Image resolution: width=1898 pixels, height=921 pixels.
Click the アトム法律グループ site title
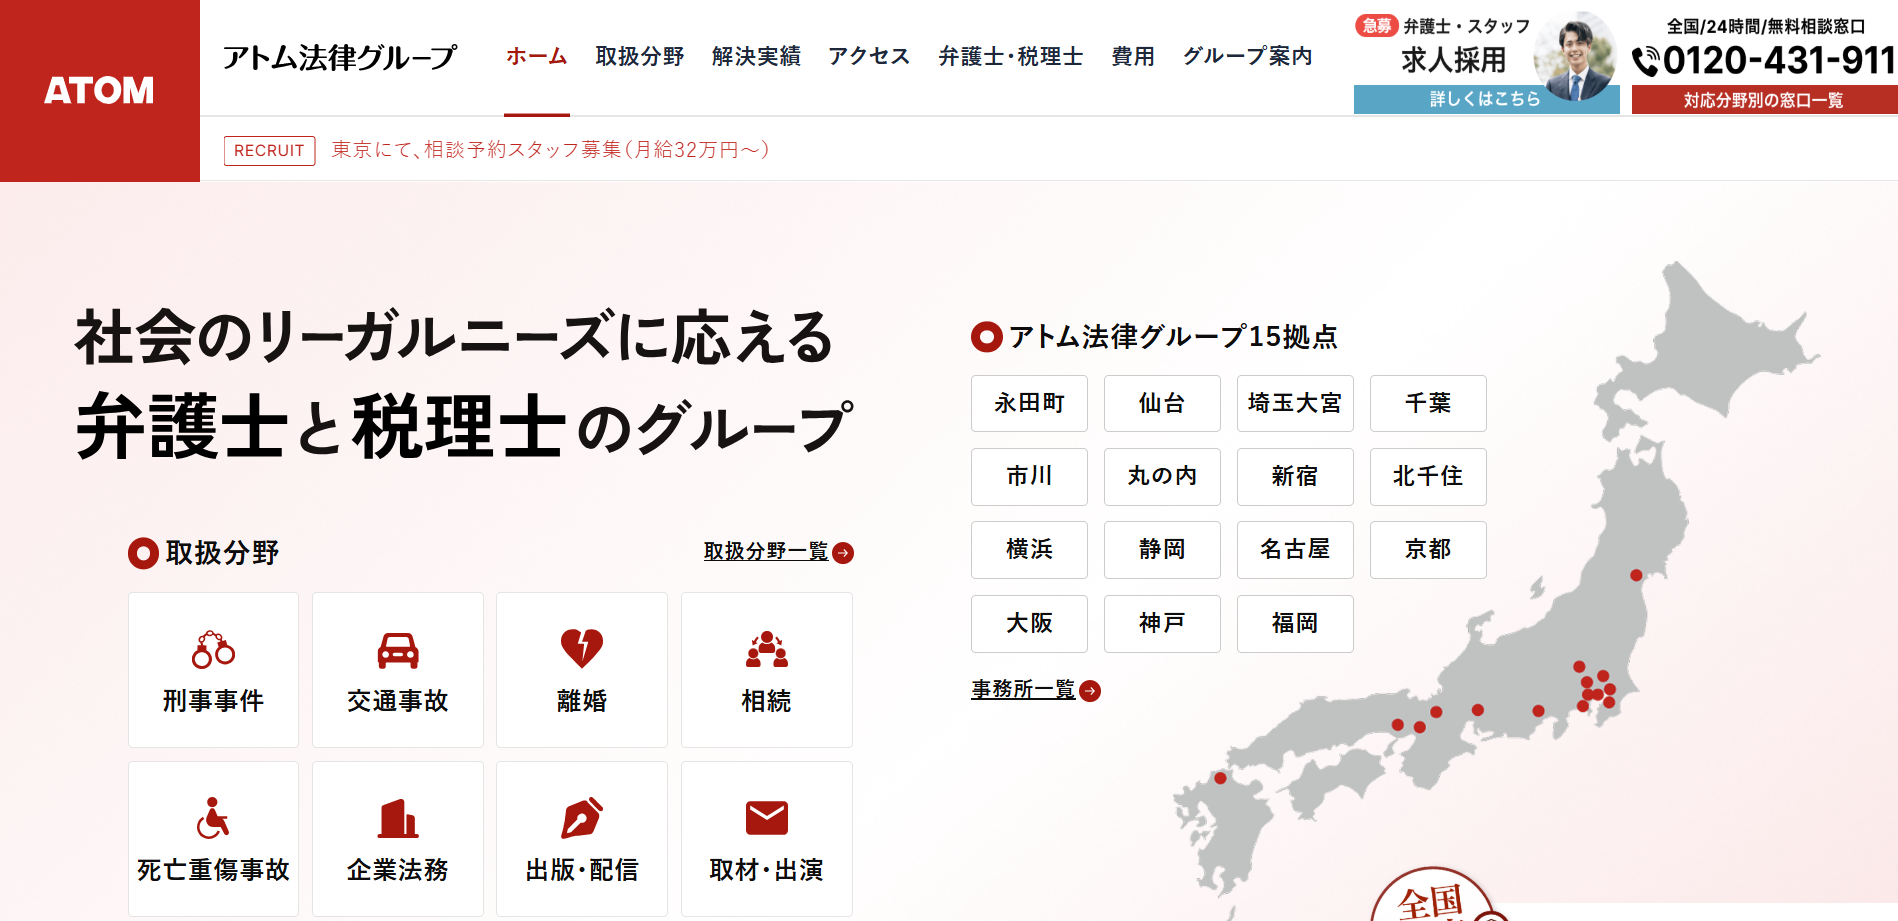click(x=340, y=57)
